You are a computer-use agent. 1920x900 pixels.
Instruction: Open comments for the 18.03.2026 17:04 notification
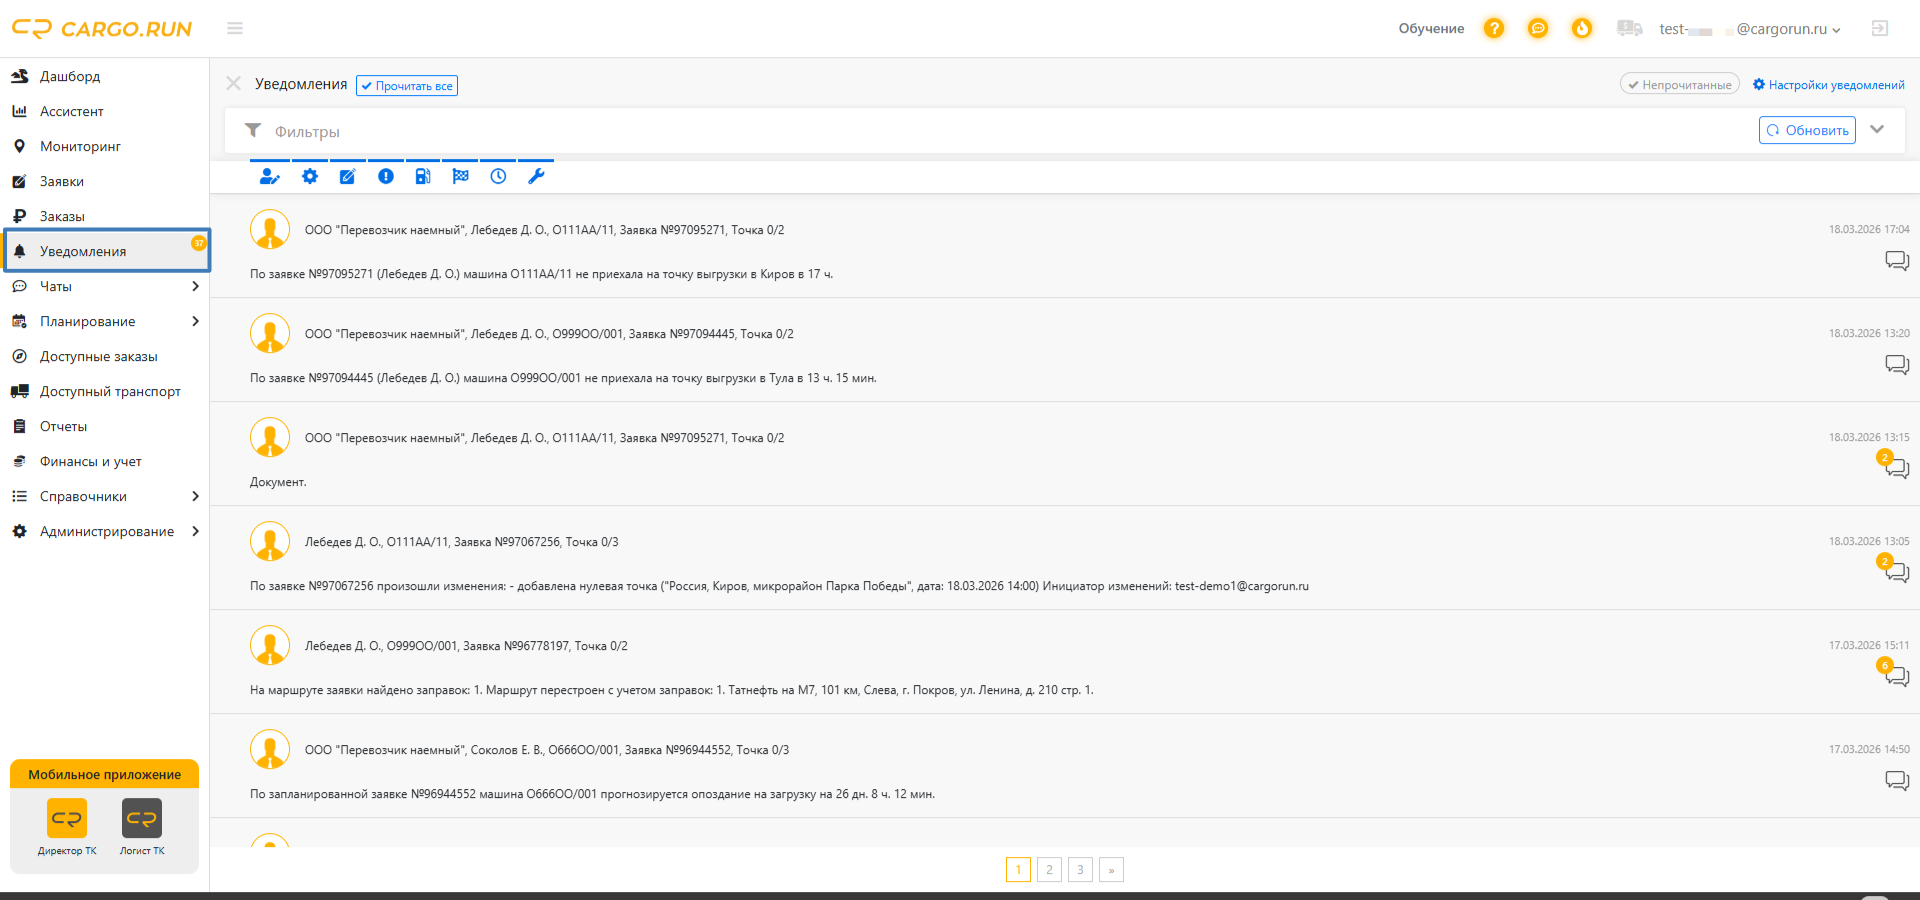click(1897, 261)
